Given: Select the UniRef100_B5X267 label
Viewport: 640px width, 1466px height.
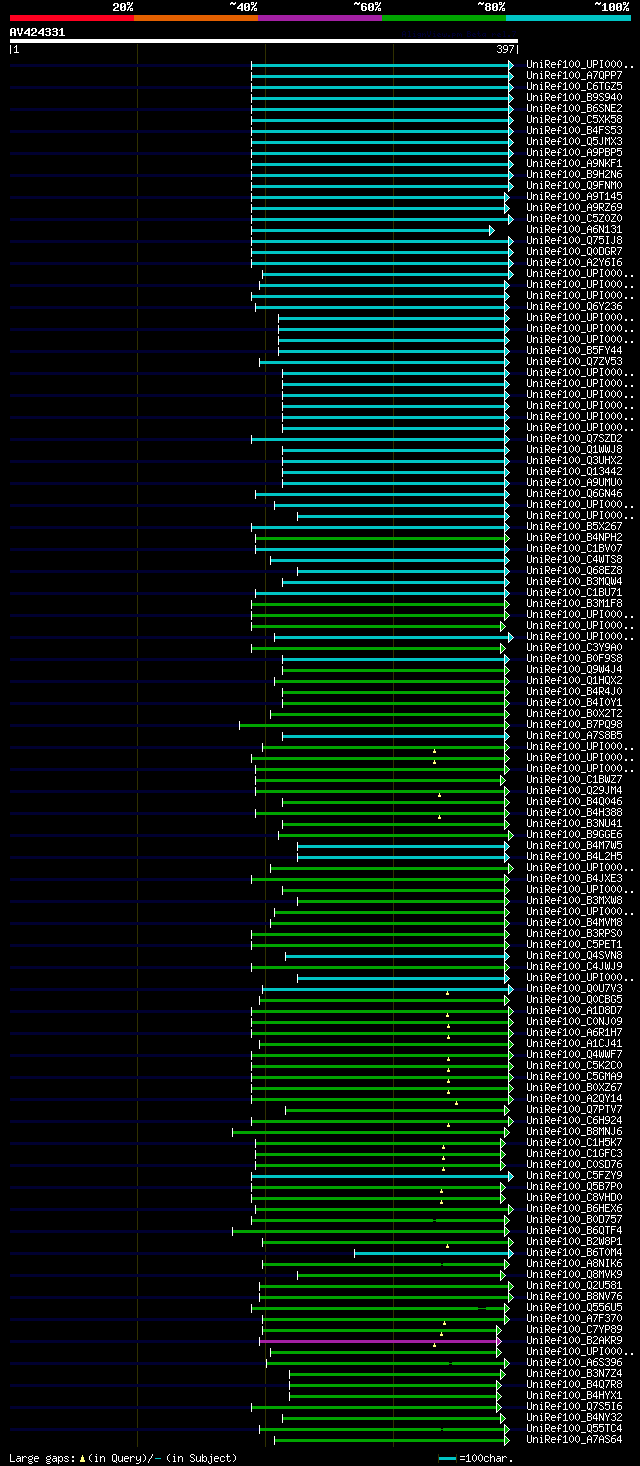Looking at the screenshot, I should 574,527.
